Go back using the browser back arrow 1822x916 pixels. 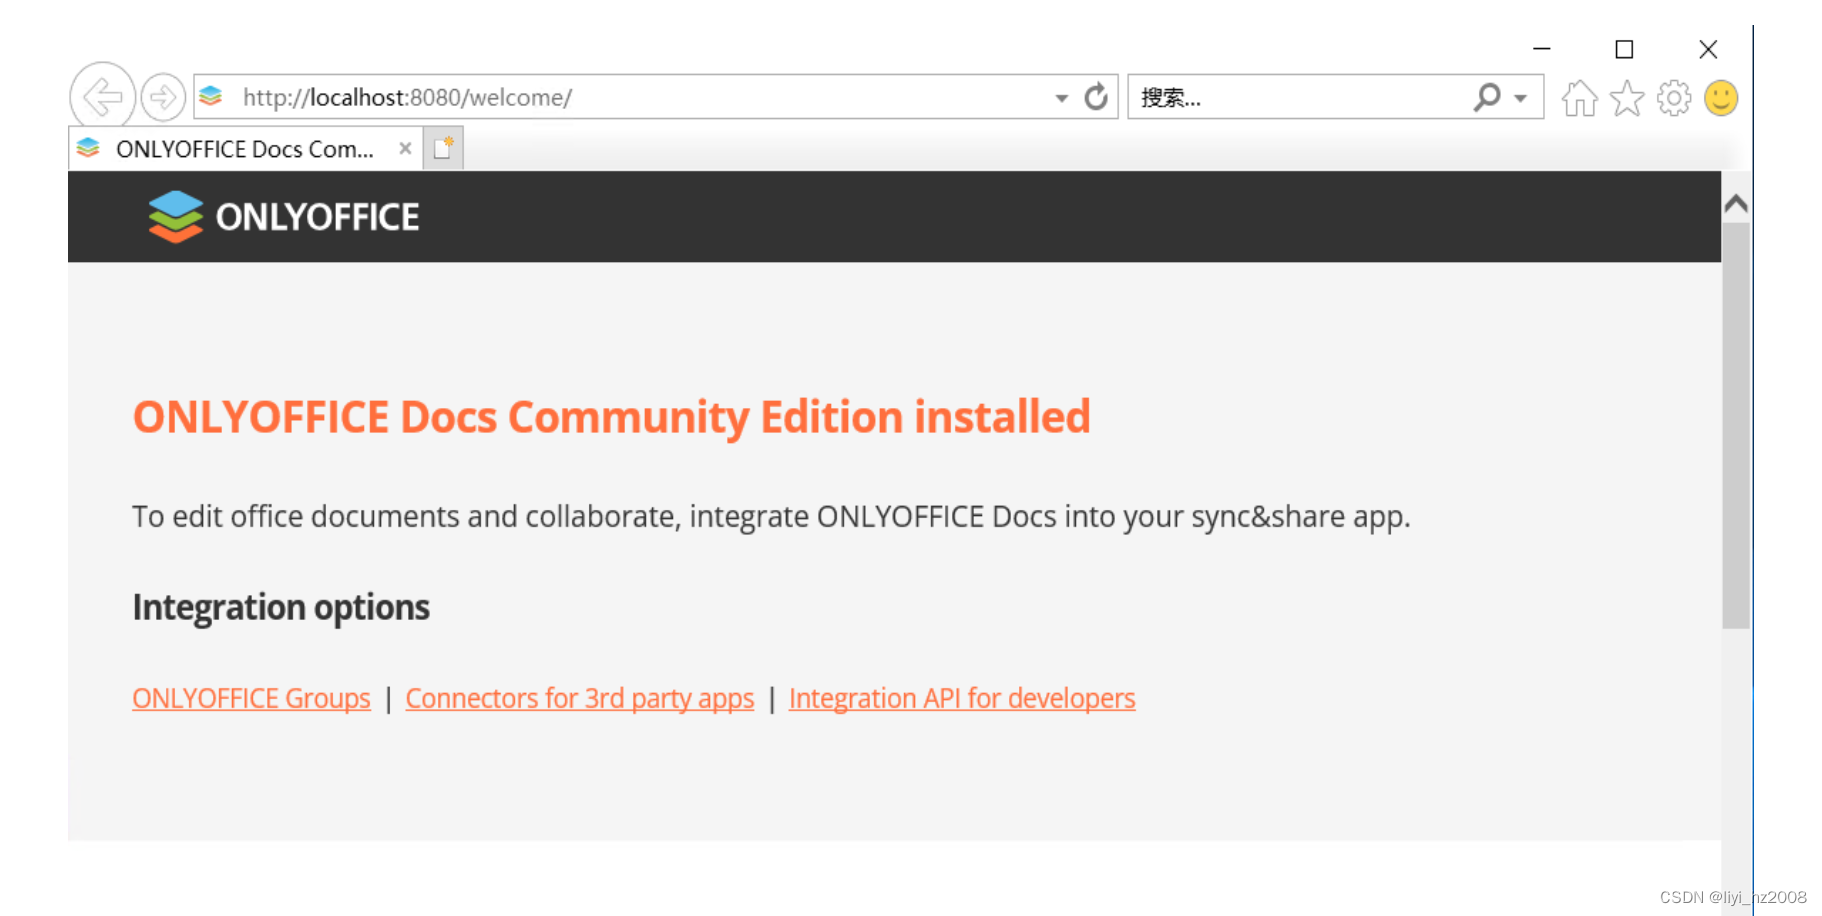(x=102, y=96)
